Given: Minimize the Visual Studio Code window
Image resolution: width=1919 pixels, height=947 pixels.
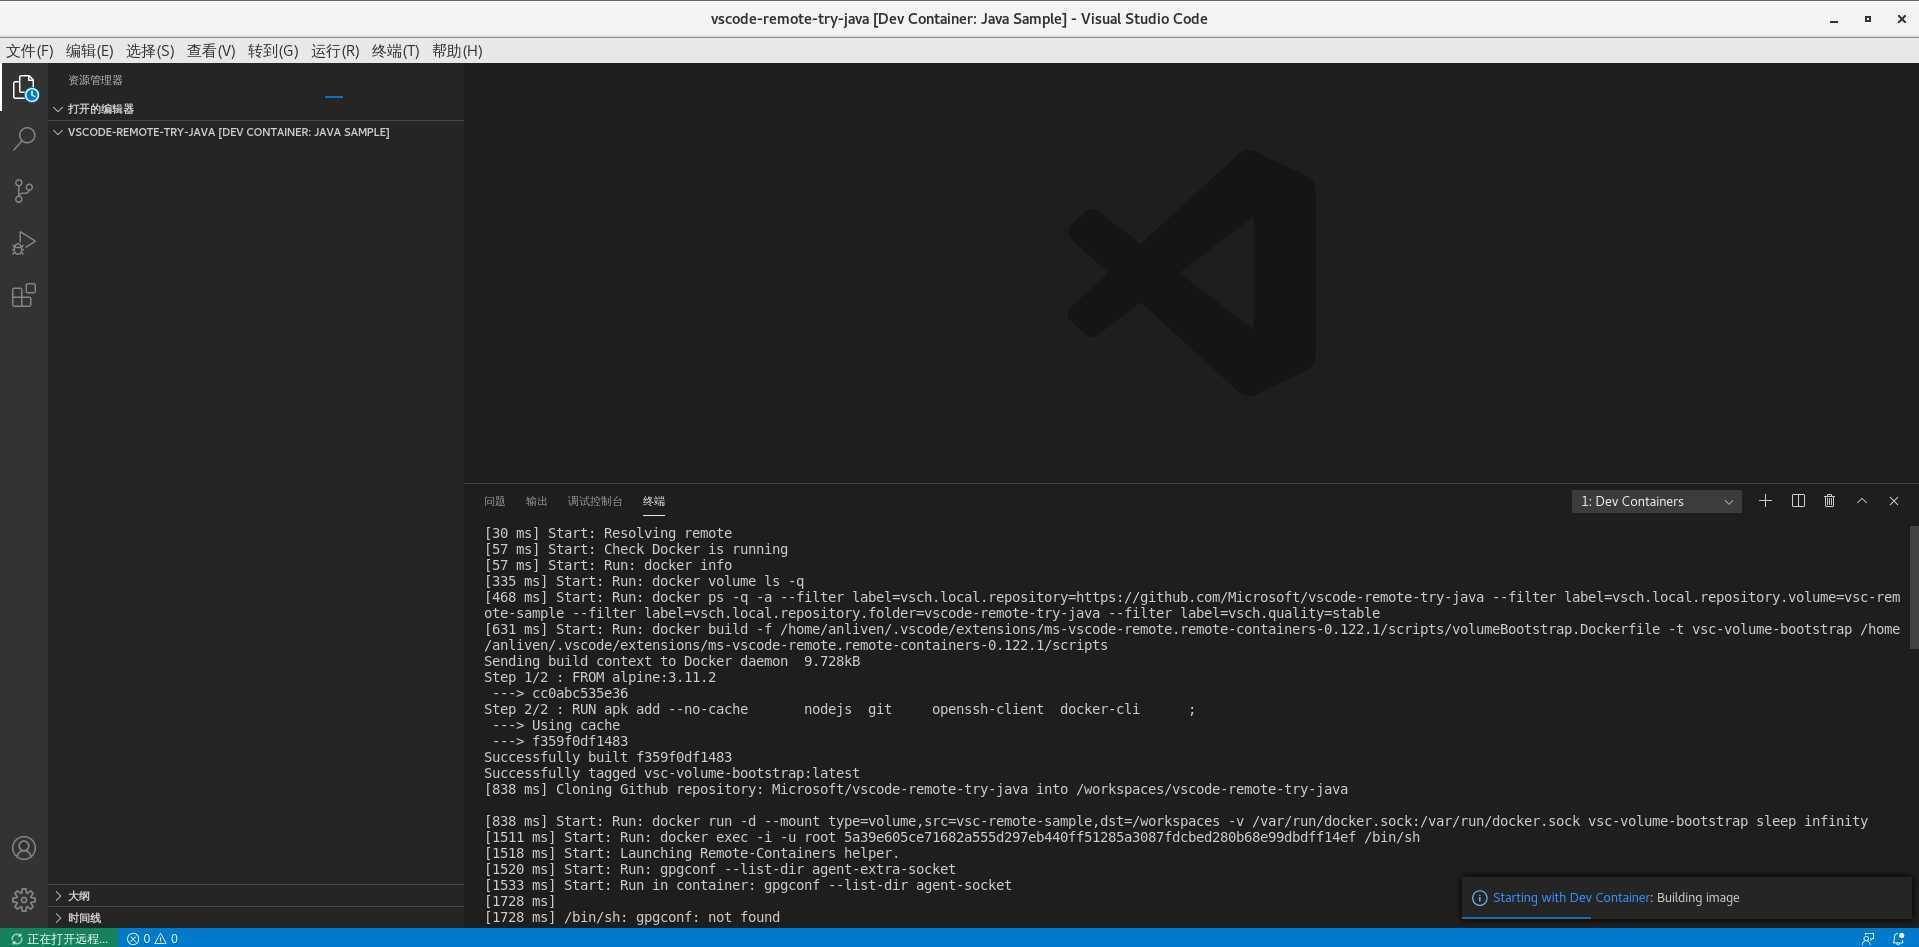Looking at the screenshot, I should tap(1834, 19).
